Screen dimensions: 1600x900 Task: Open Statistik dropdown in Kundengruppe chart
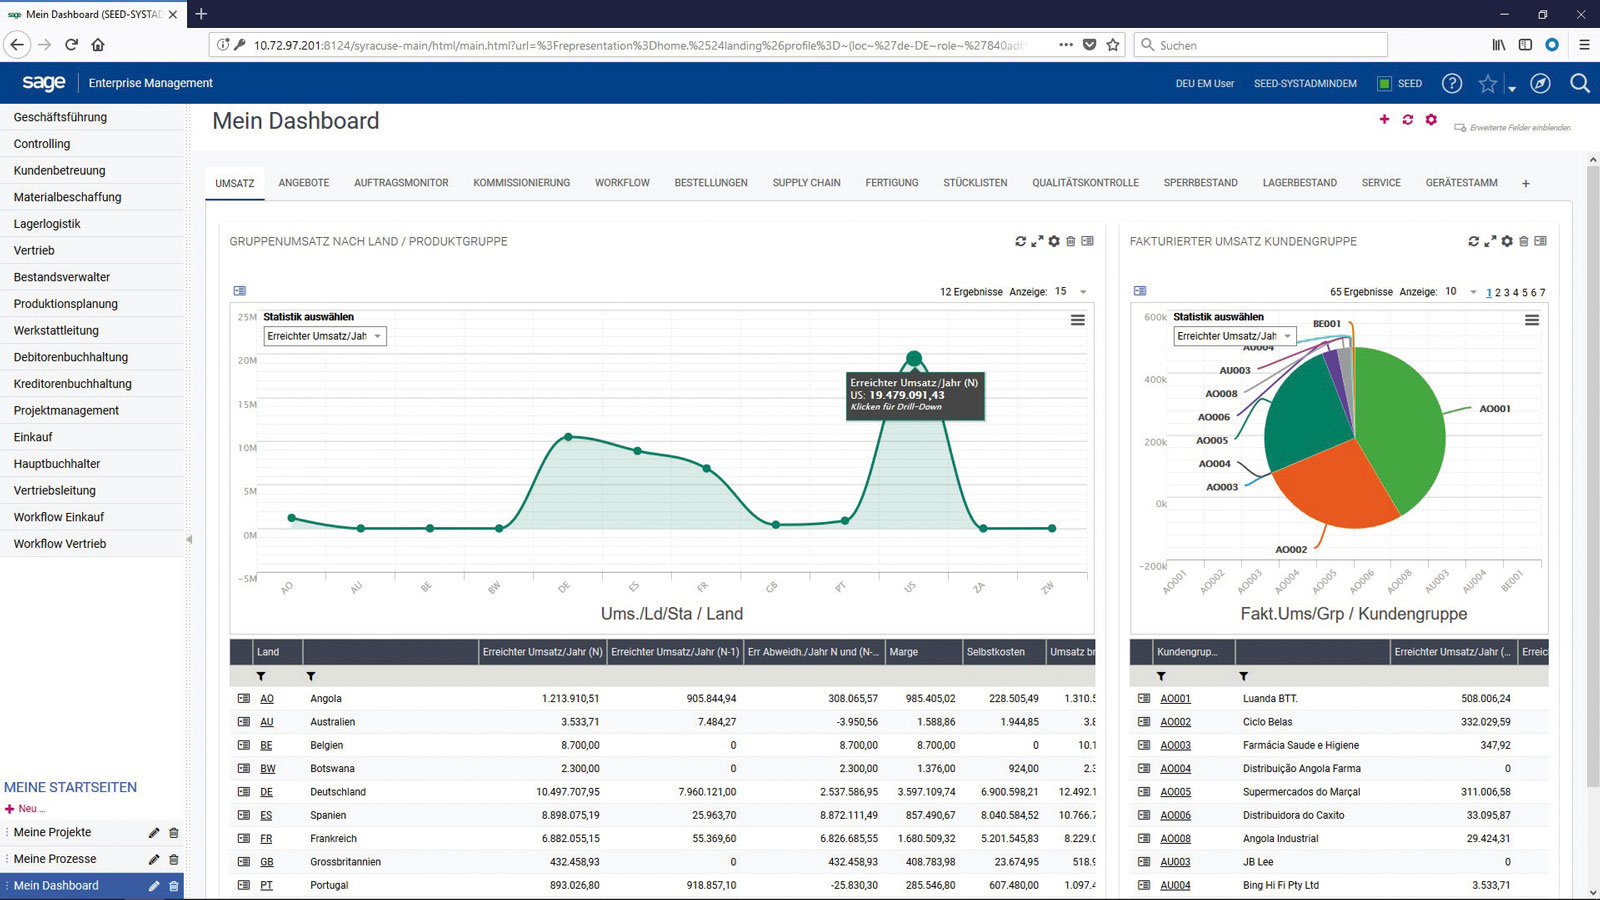(1234, 336)
